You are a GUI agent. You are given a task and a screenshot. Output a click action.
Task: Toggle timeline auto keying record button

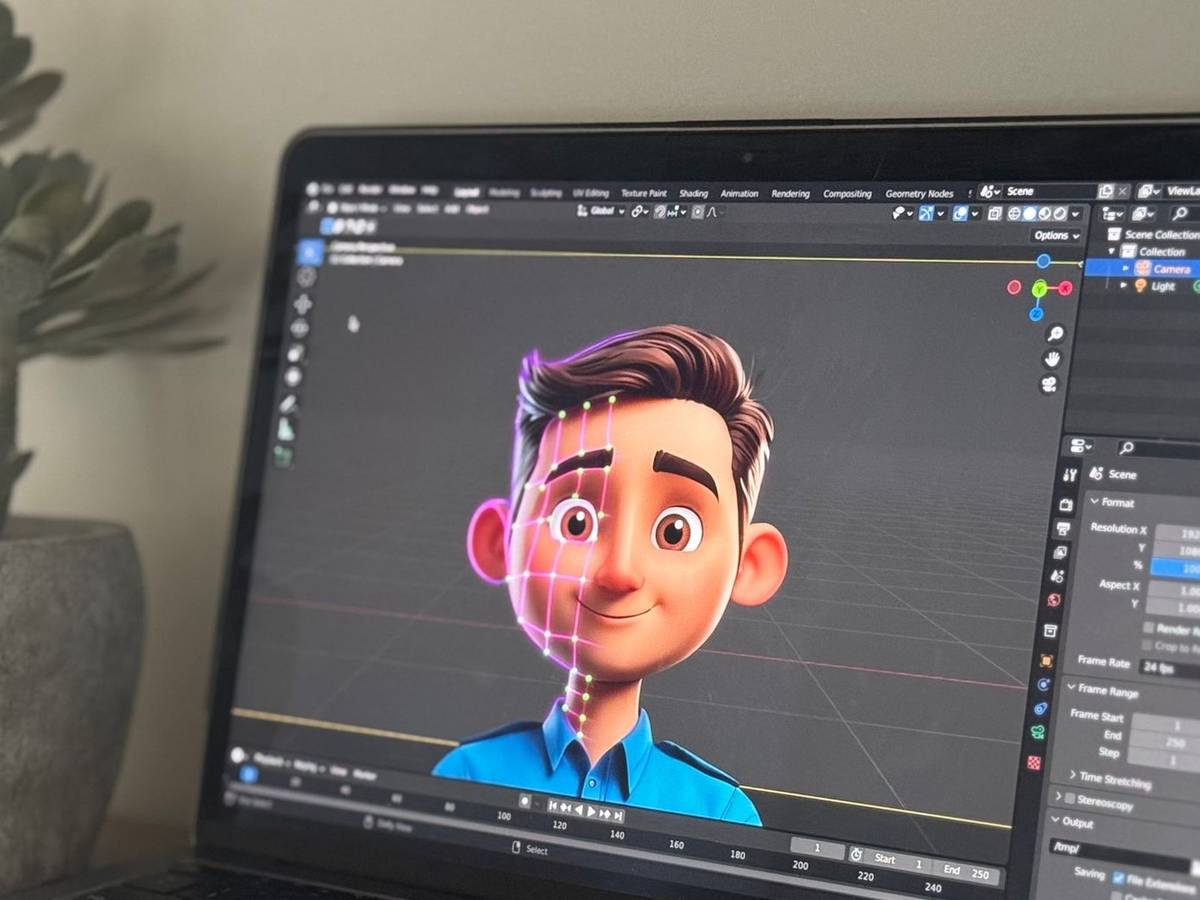(x=525, y=800)
